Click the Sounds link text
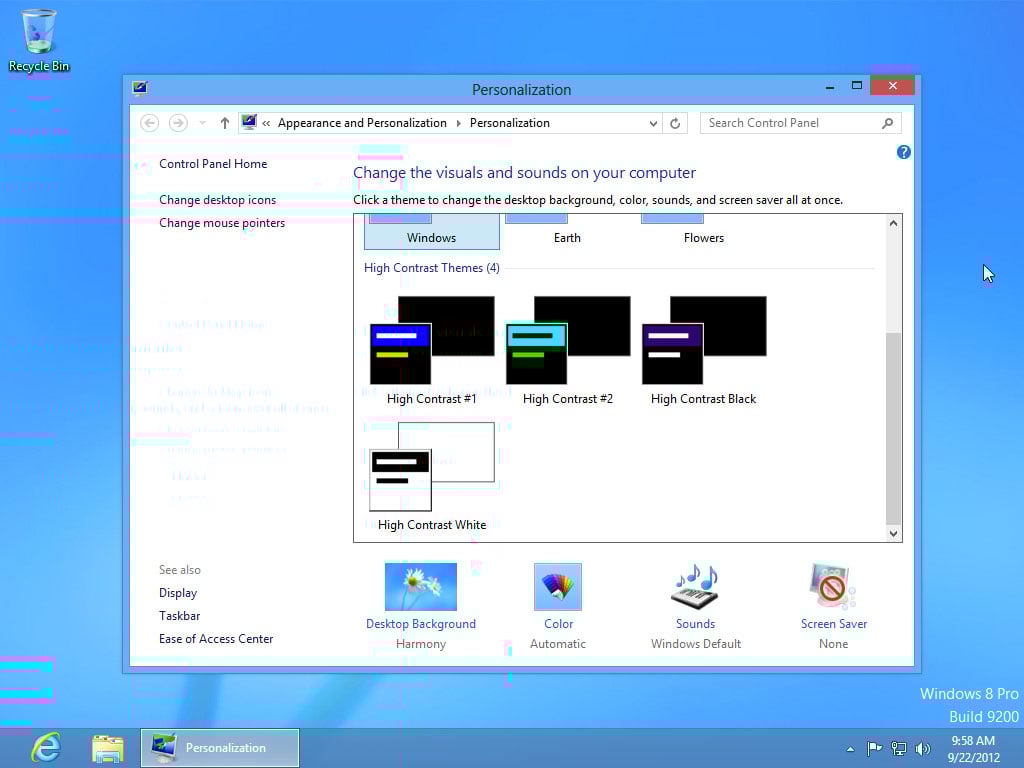The height and width of the screenshot is (768, 1024). tap(695, 624)
